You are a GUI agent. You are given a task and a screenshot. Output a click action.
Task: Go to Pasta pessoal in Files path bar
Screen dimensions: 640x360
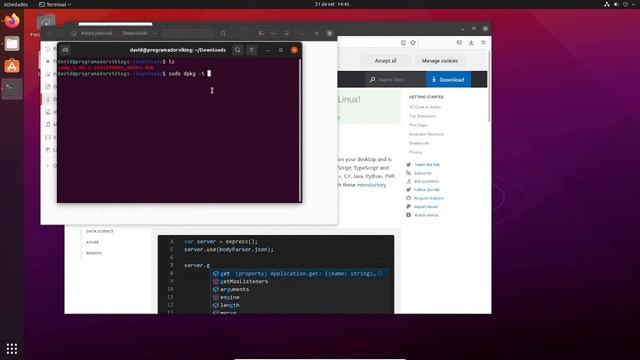coord(93,33)
